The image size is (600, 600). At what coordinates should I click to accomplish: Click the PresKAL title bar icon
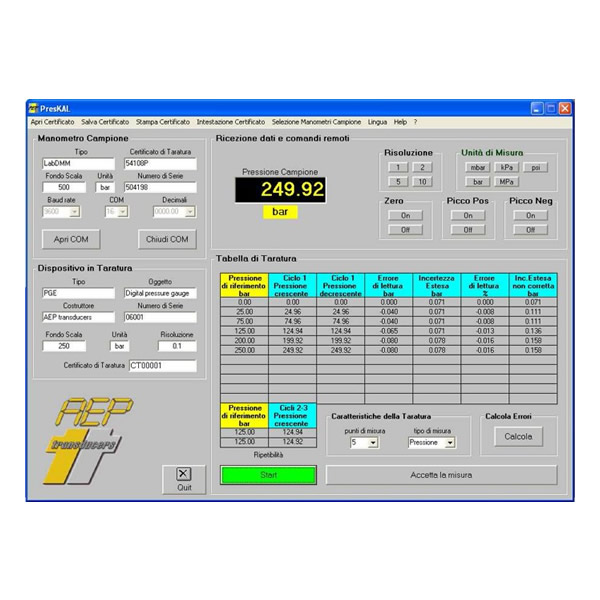pyautogui.click(x=33, y=107)
